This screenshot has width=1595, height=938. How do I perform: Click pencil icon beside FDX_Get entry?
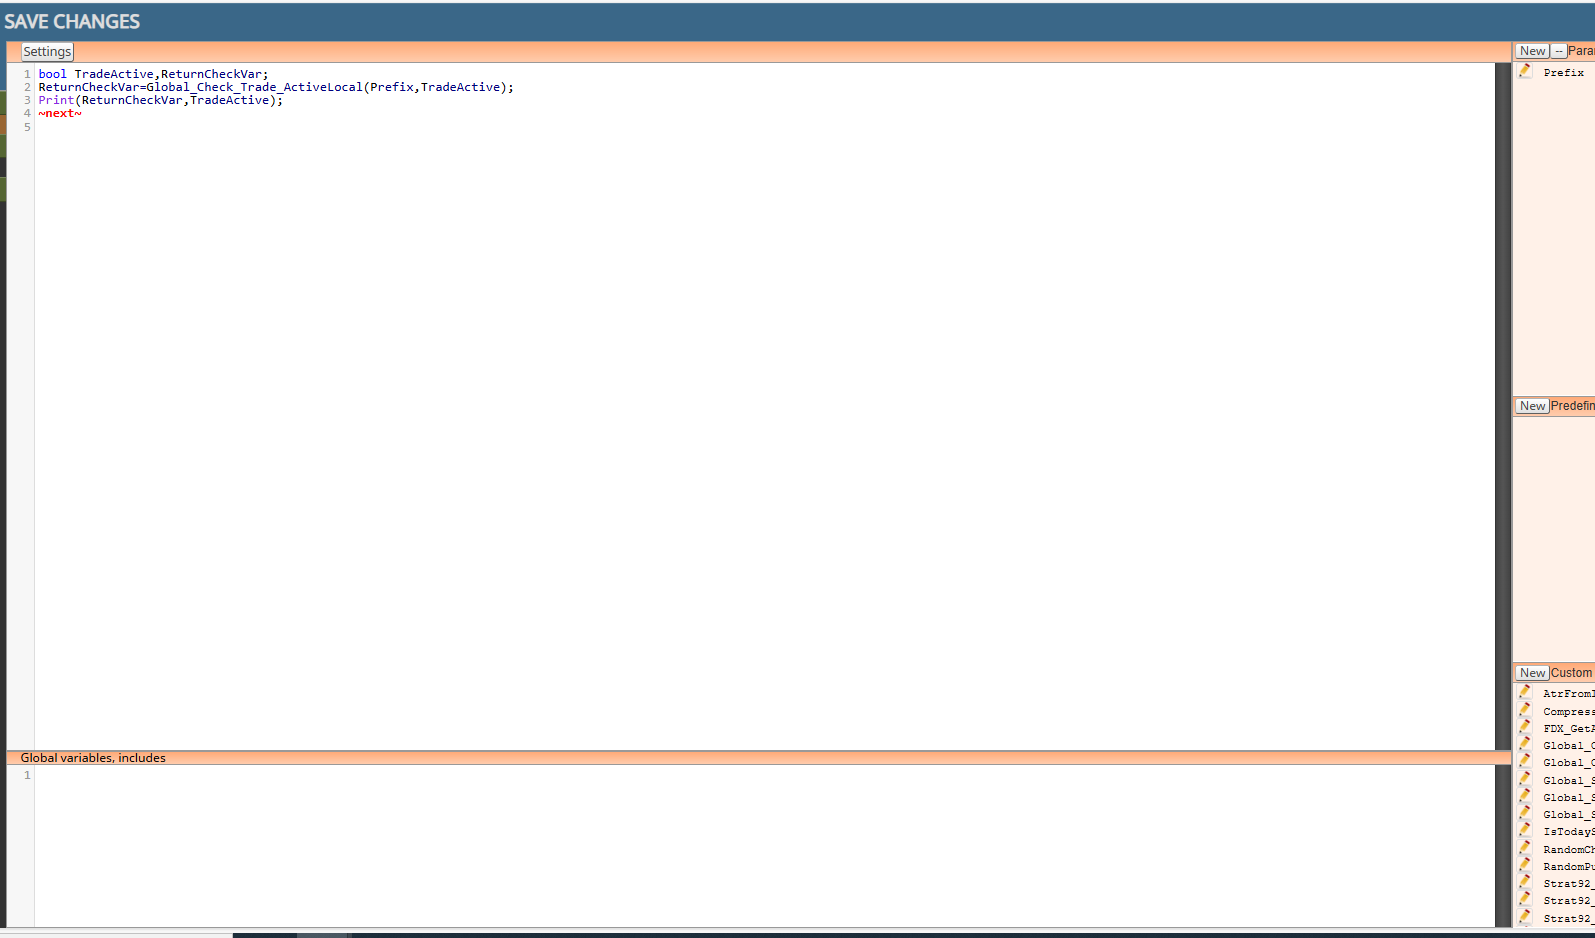click(1525, 727)
